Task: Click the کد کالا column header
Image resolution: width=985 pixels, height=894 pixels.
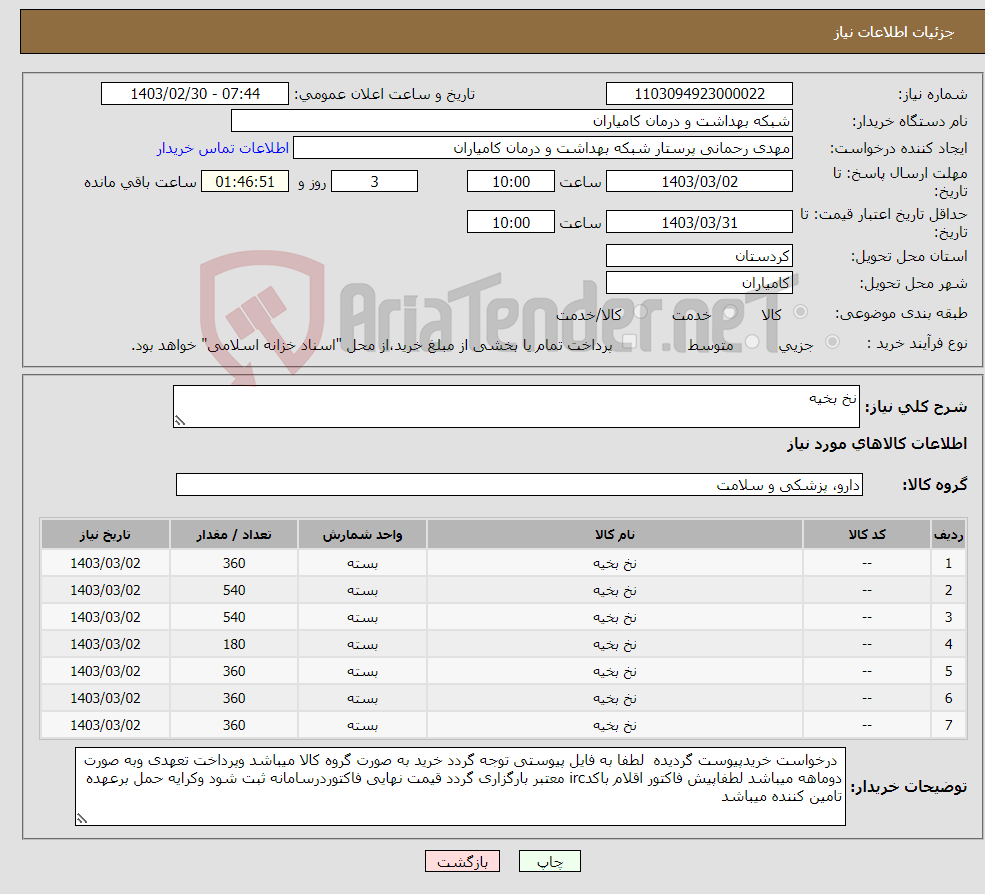Action: (x=867, y=535)
